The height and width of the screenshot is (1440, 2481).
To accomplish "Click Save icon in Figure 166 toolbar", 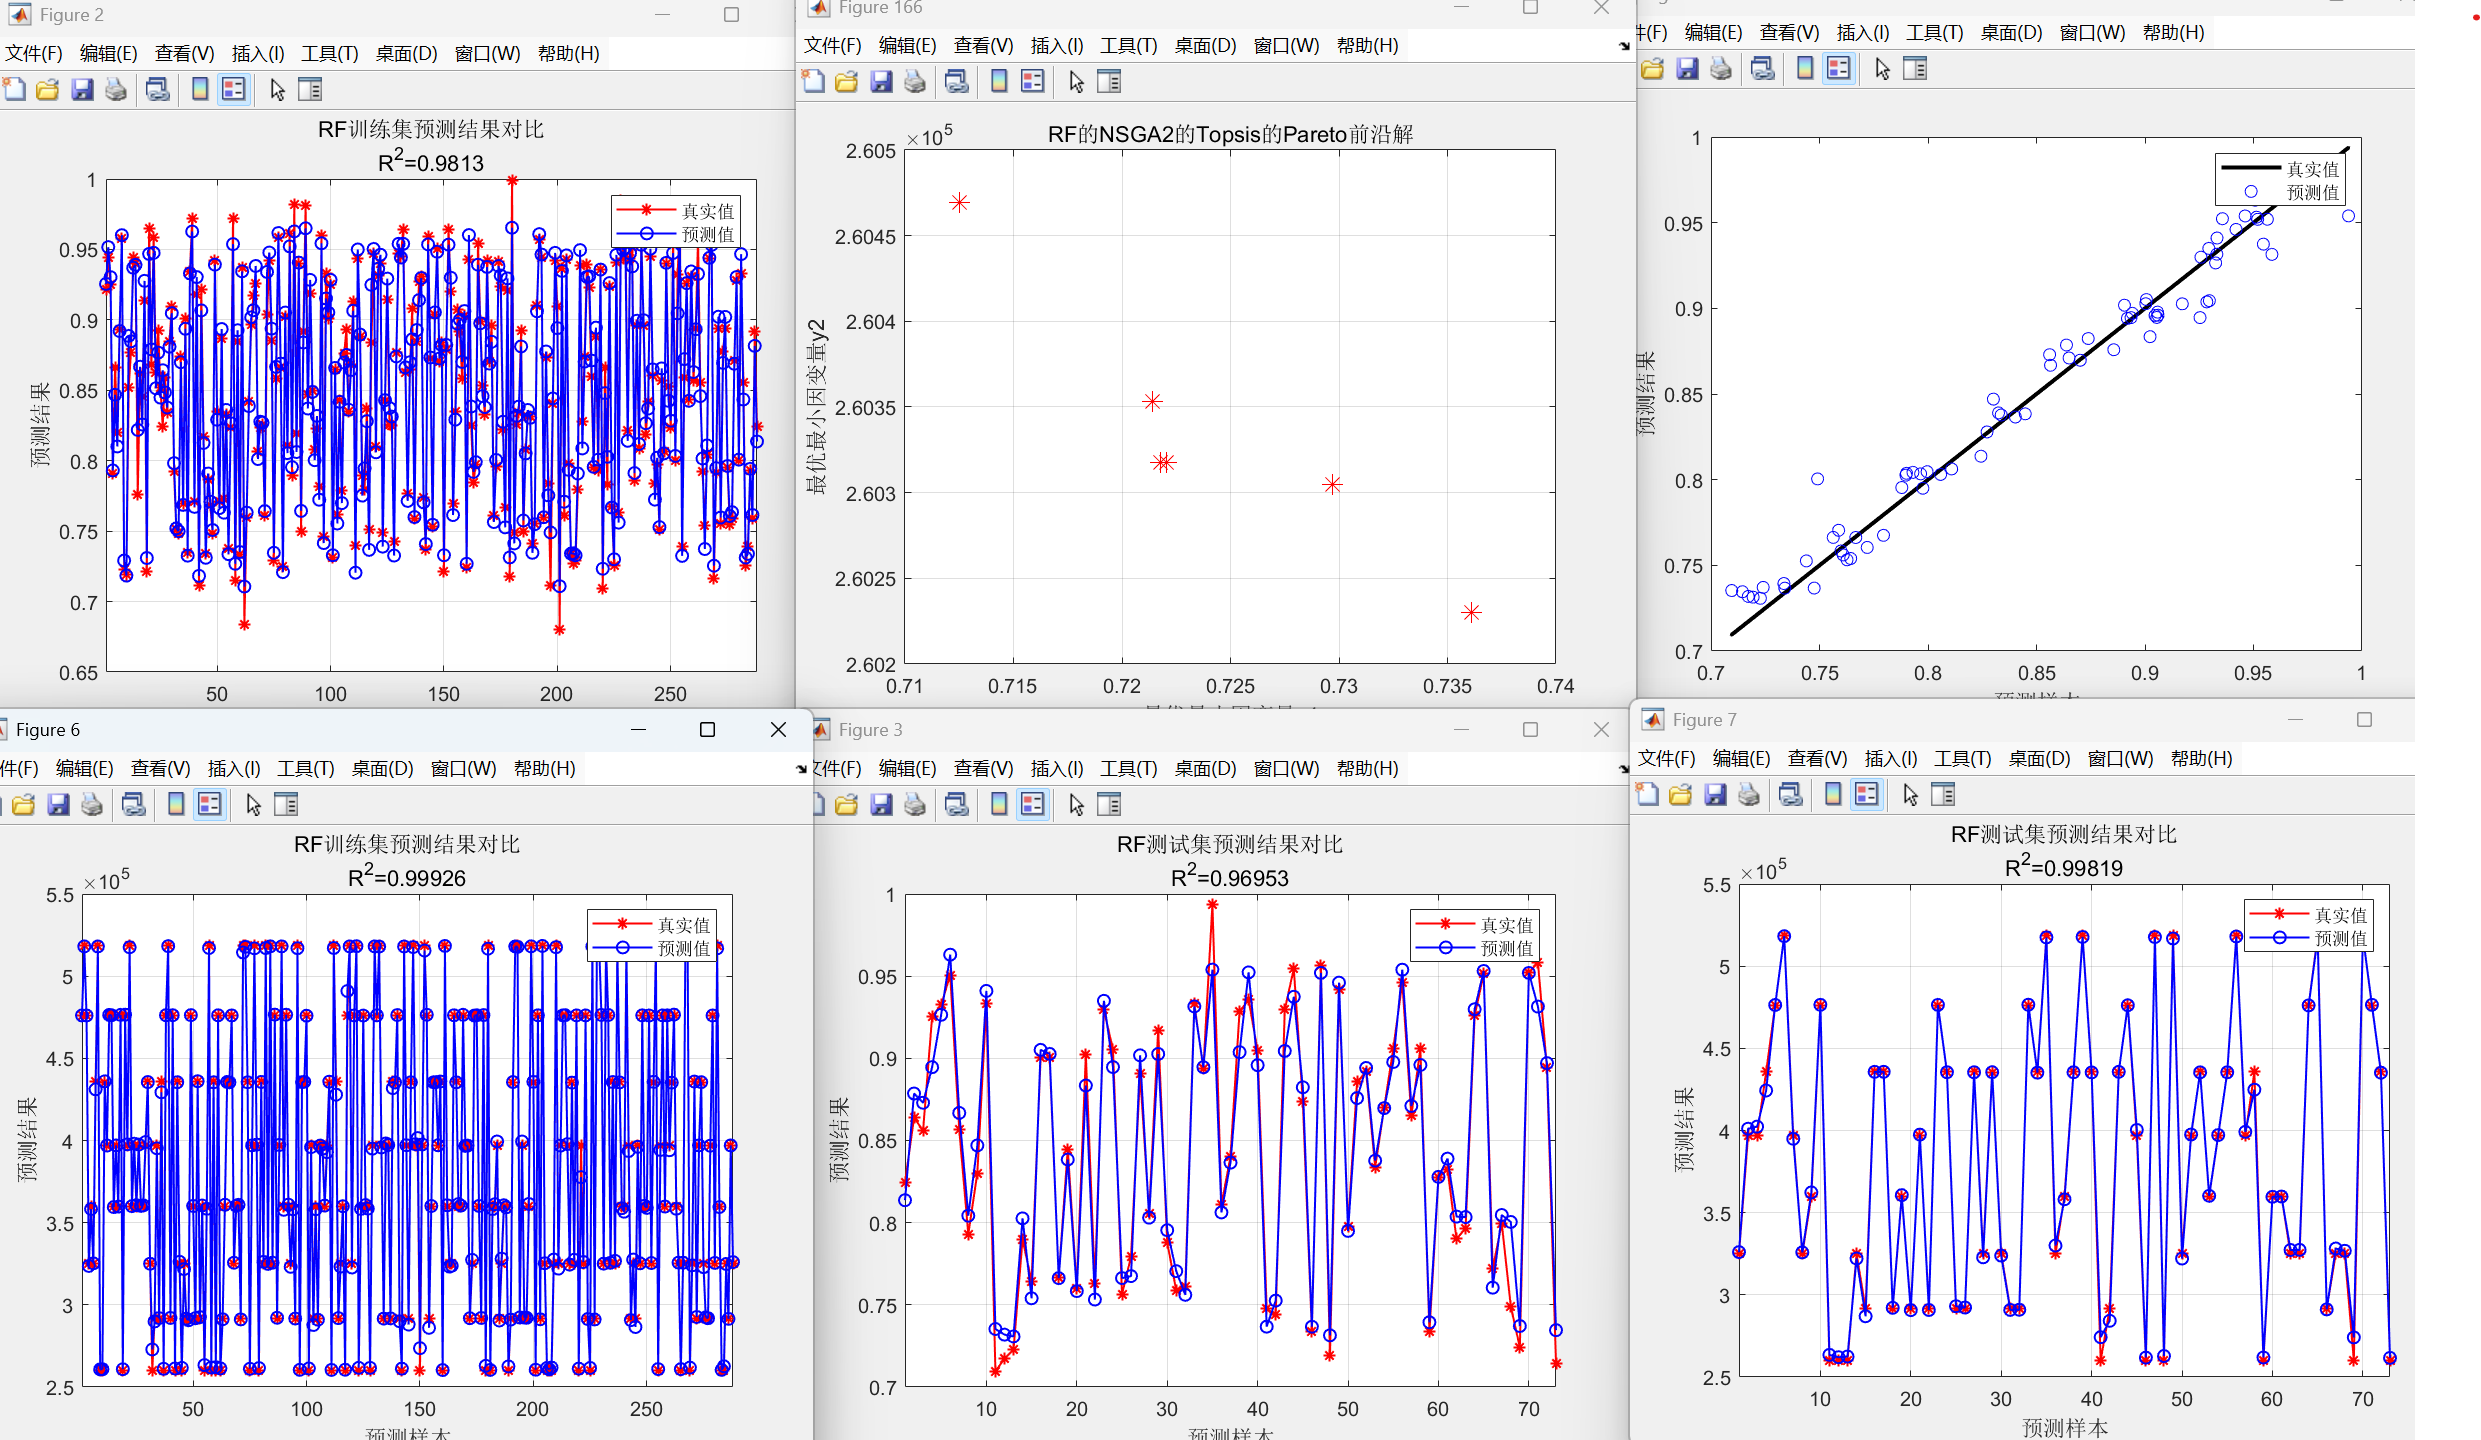I will 881,82.
